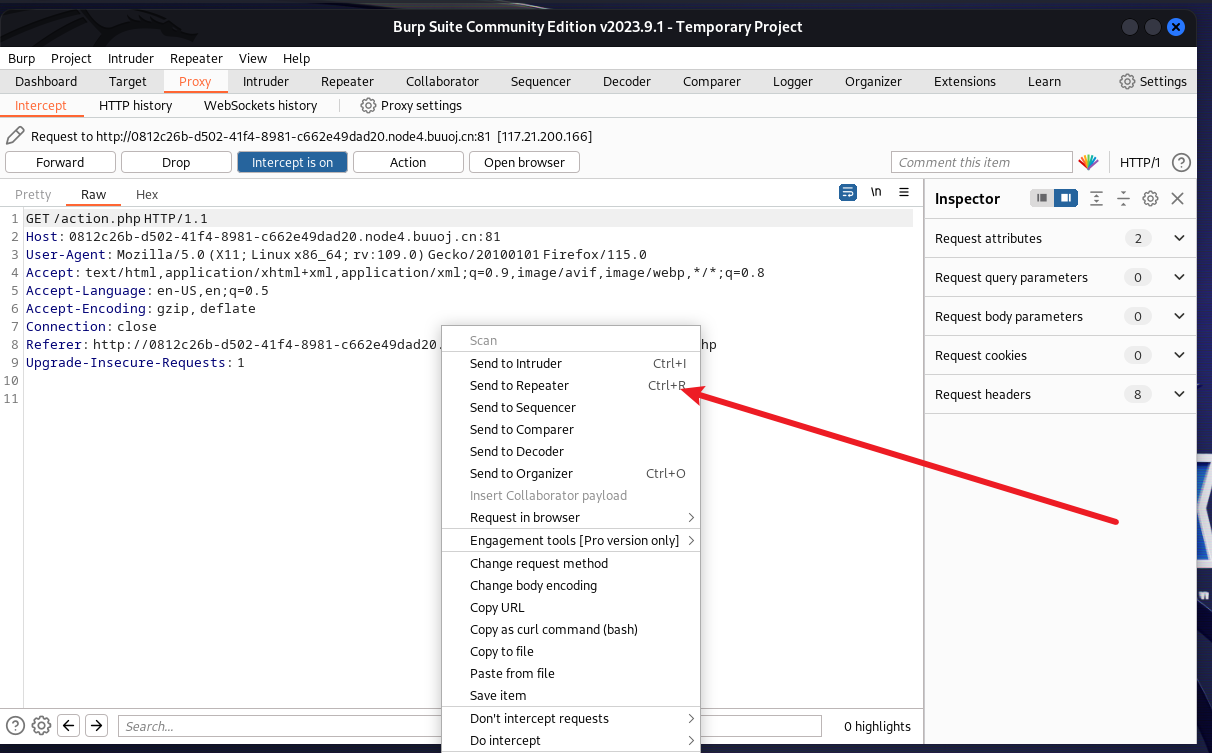Switch Inspector to single column layout
The height and width of the screenshot is (753, 1212).
tap(1042, 198)
